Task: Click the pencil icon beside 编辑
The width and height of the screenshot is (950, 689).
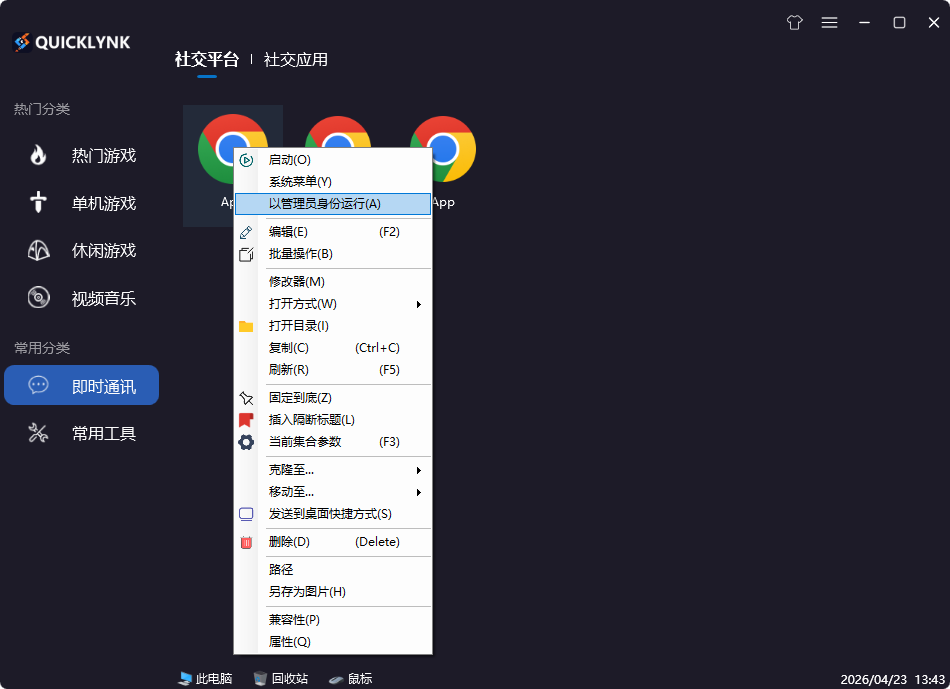Action: pyautogui.click(x=246, y=231)
